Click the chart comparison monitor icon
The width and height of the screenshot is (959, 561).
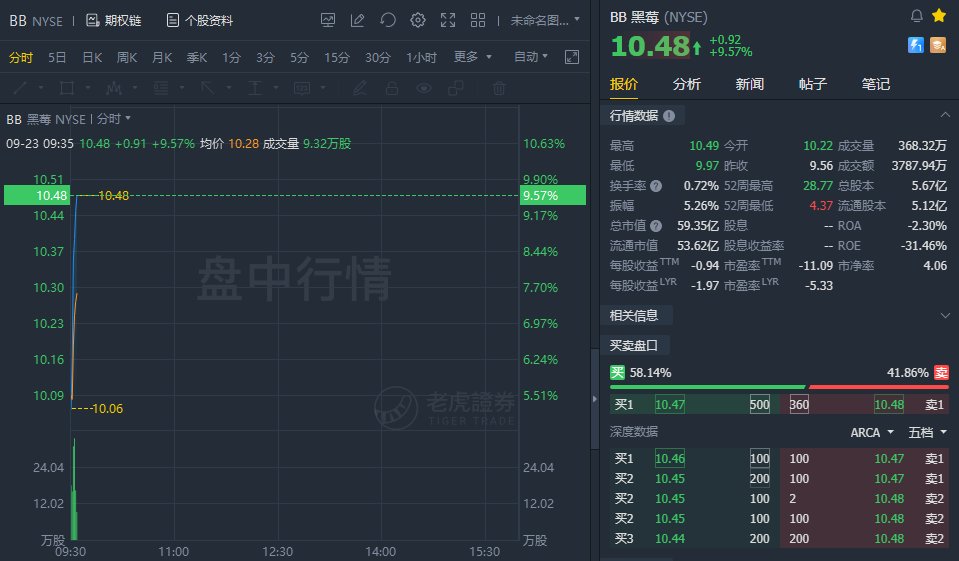tap(328, 20)
